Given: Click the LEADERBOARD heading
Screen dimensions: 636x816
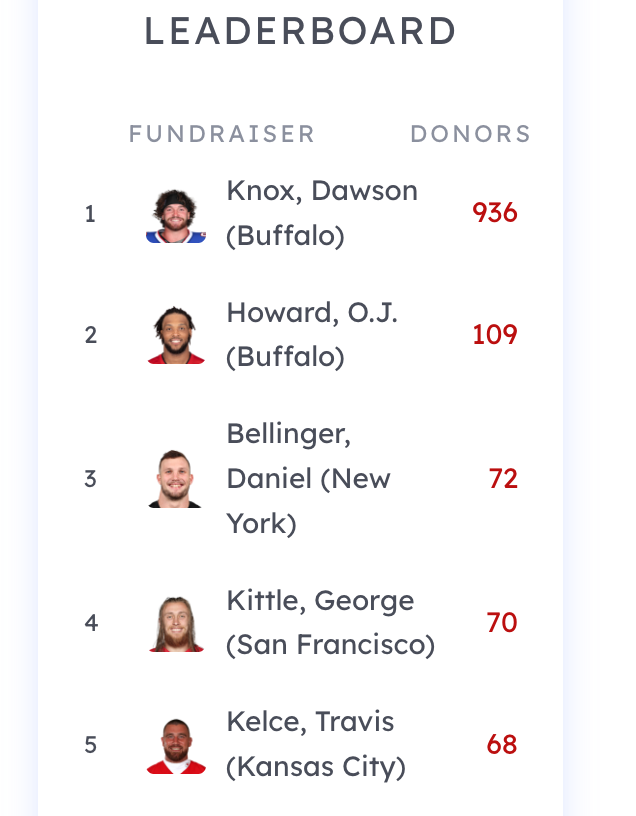Looking at the screenshot, I should [300, 31].
